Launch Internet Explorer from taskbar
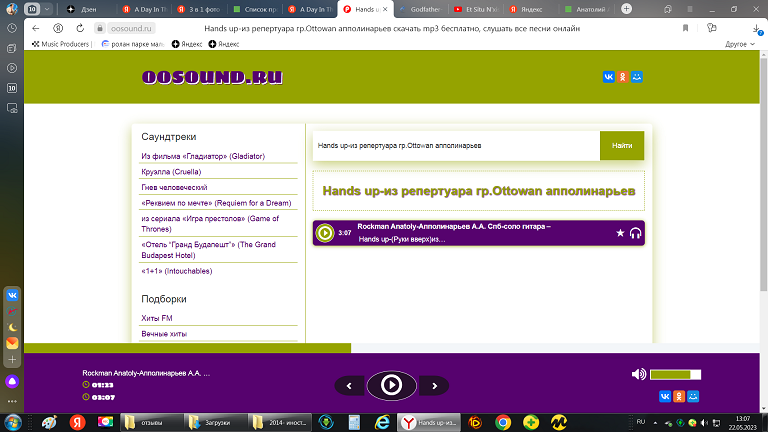This screenshot has height=432, width=768. point(382,422)
